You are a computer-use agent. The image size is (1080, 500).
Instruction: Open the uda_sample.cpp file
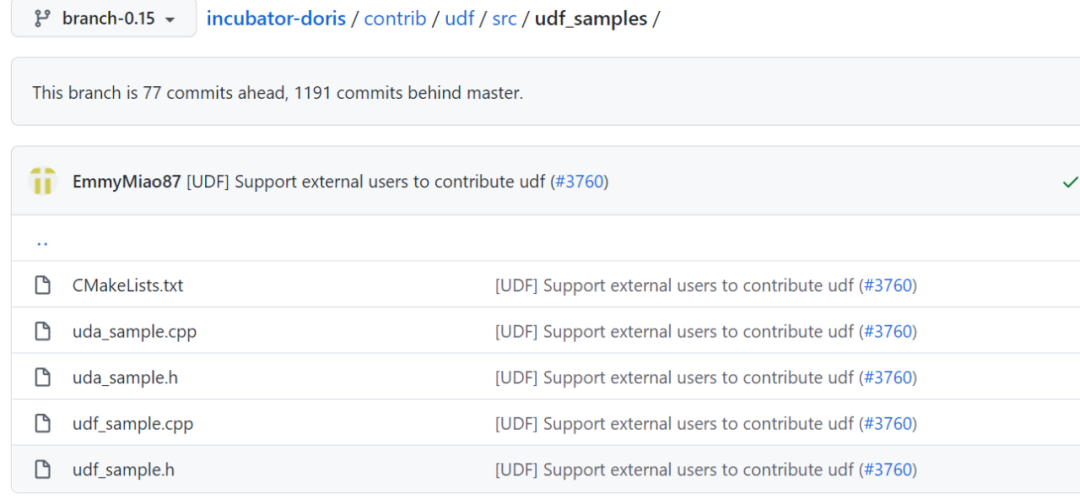coord(134,332)
